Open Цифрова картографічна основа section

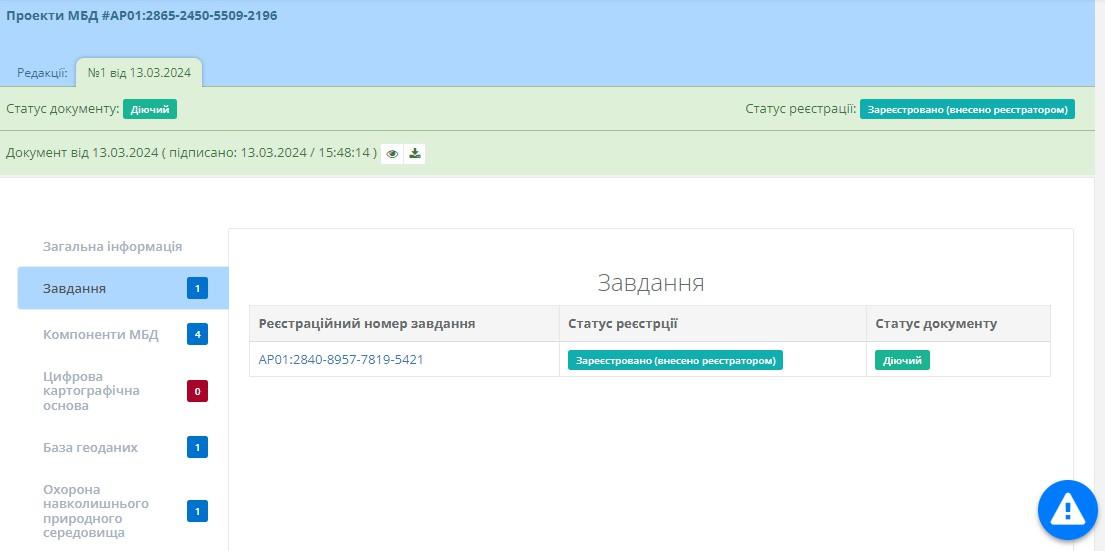pos(91,391)
